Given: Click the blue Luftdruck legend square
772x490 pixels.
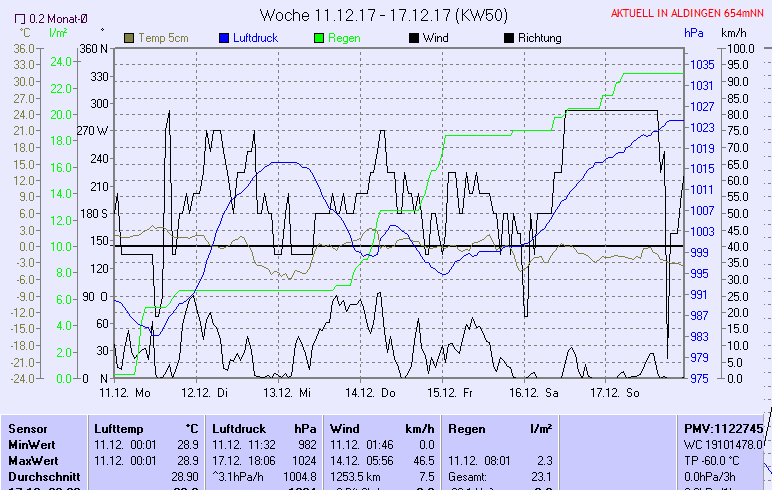Looking at the screenshot, I should point(224,38).
